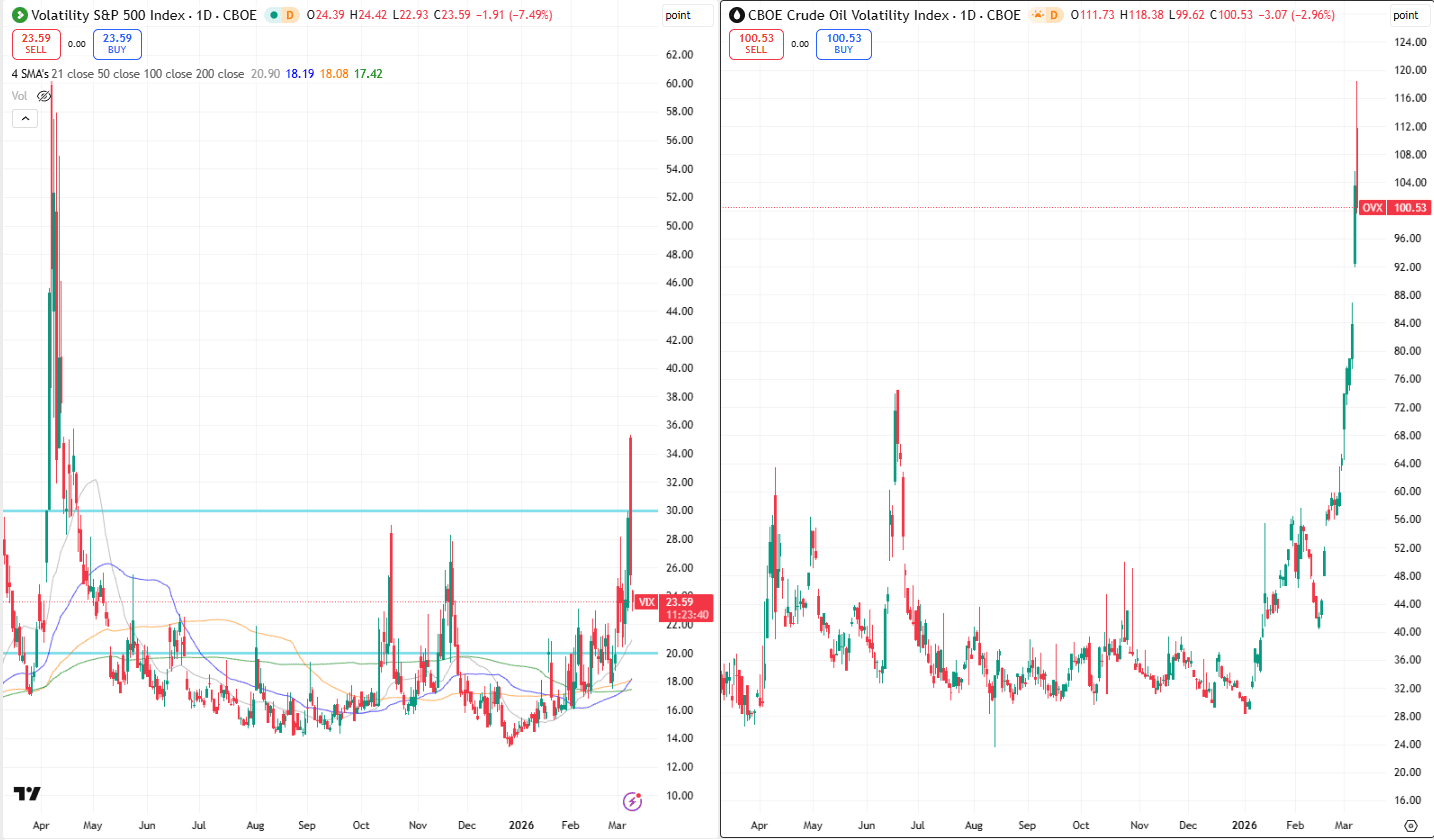Click the 23.59 BUY button on VIX
Viewport: 1434px width, 840px height.
coord(118,44)
